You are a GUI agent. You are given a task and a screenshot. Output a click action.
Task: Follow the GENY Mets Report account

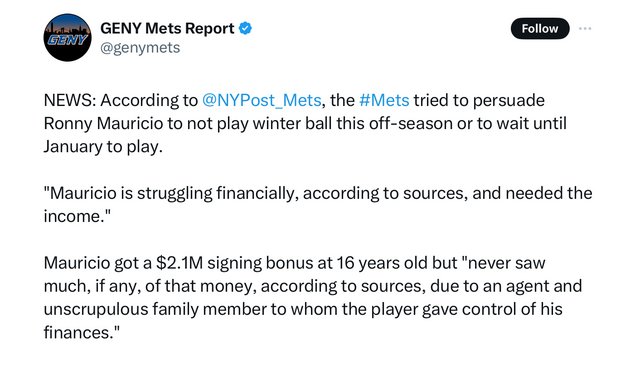pyautogui.click(x=540, y=29)
